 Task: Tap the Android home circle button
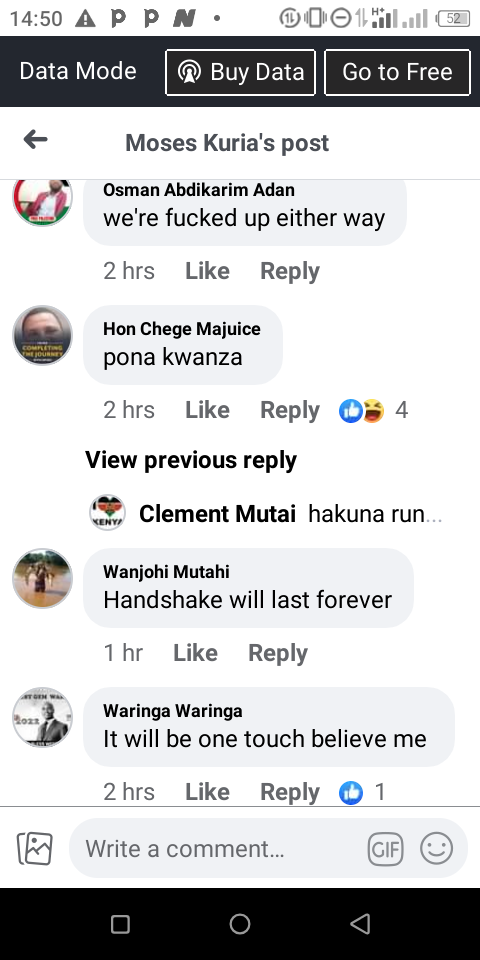click(239, 923)
